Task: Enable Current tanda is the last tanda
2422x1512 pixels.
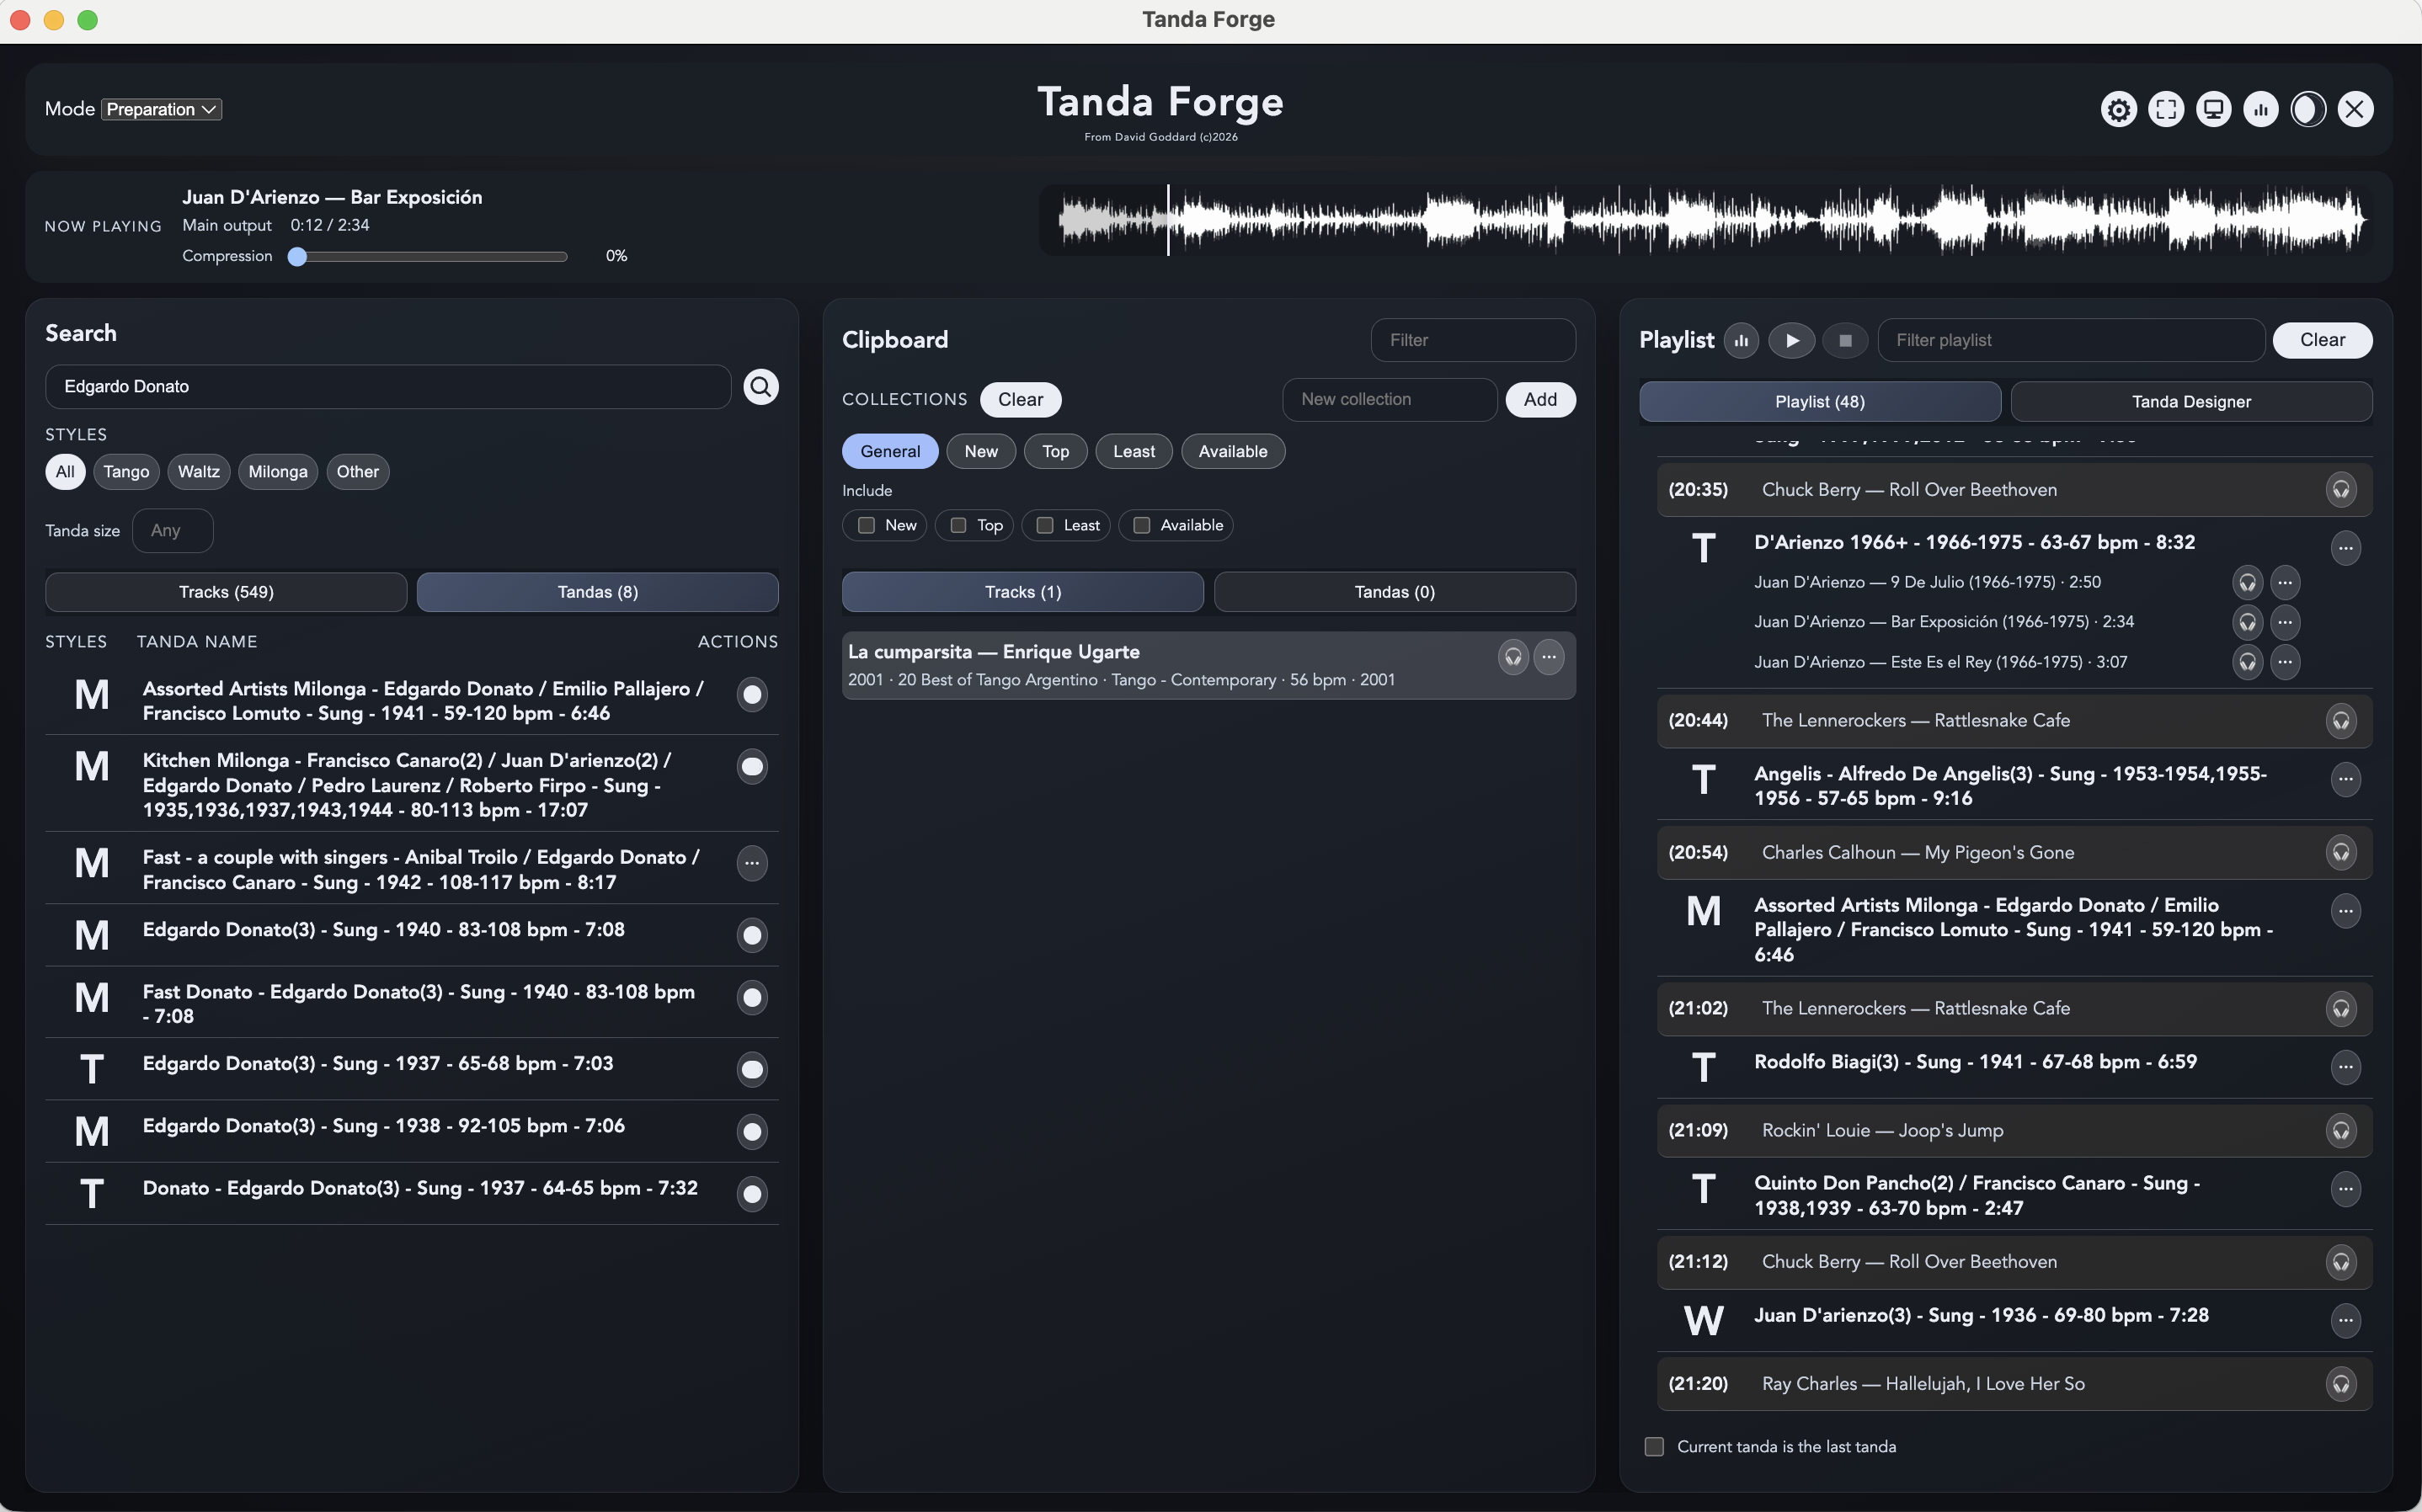Action: pyautogui.click(x=1654, y=1447)
